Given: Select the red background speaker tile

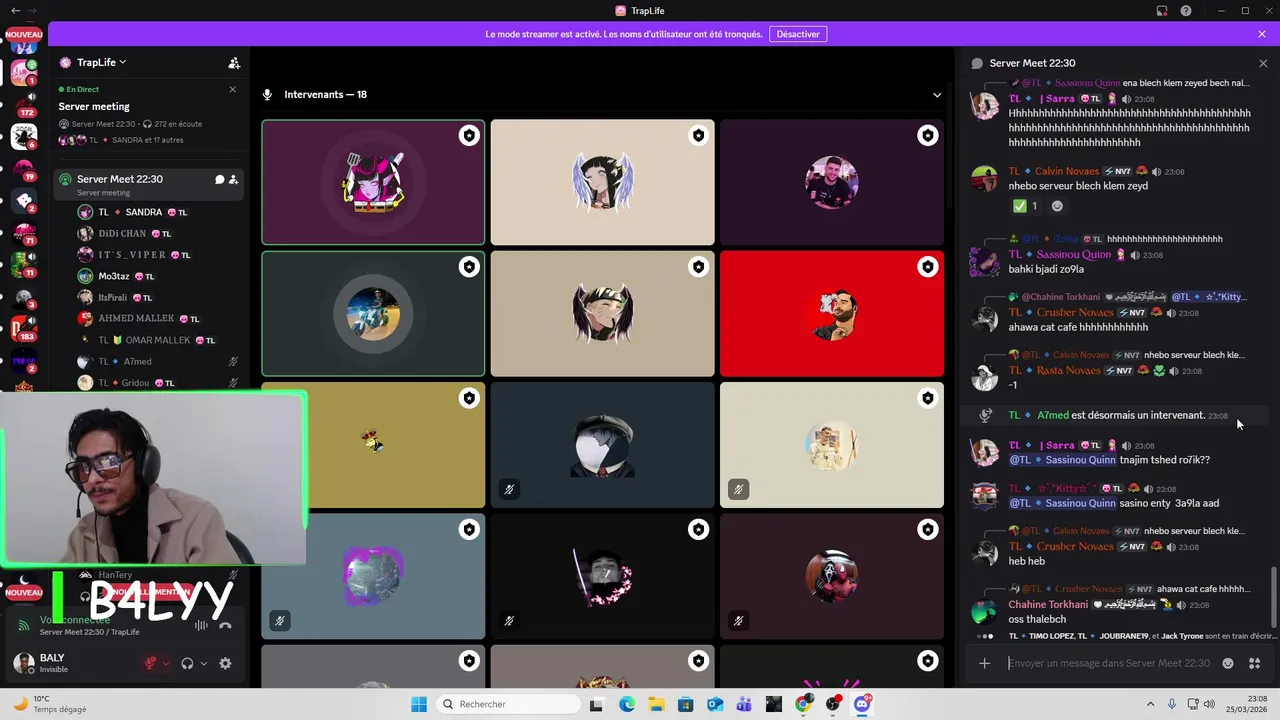Looking at the screenshot, I should (832, 314).
